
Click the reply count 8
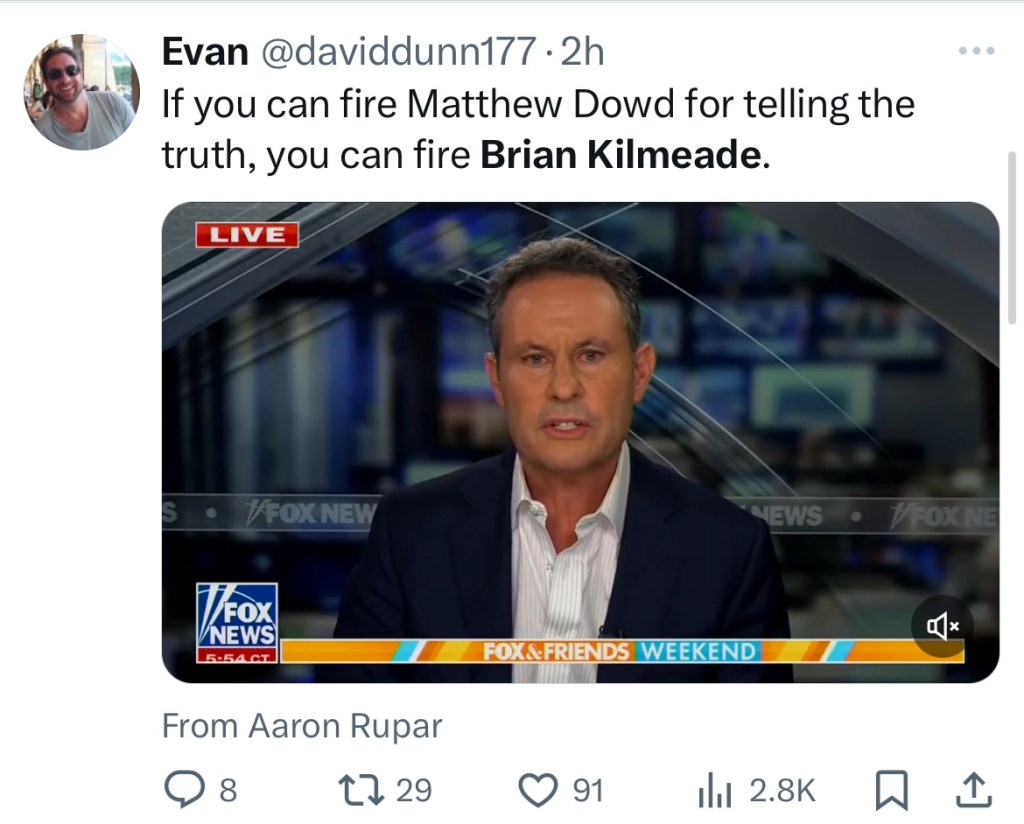[228, 791]
